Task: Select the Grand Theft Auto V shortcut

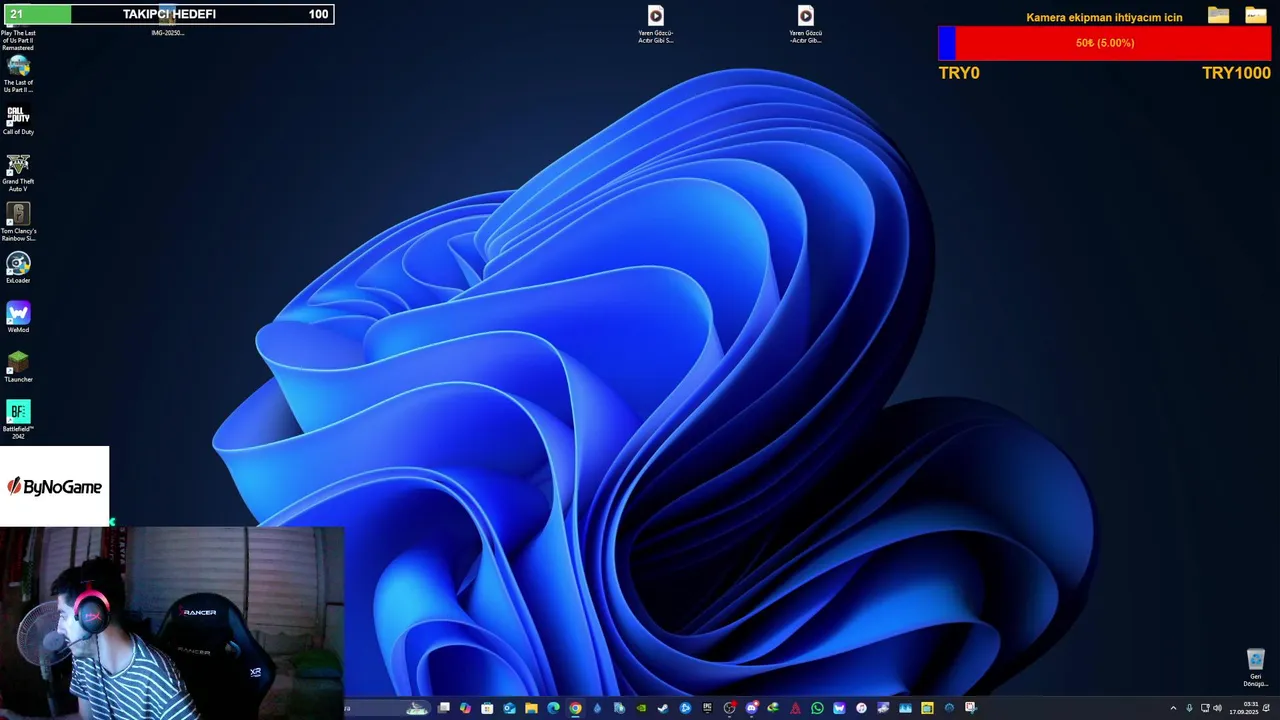Action: click(18, 172)
